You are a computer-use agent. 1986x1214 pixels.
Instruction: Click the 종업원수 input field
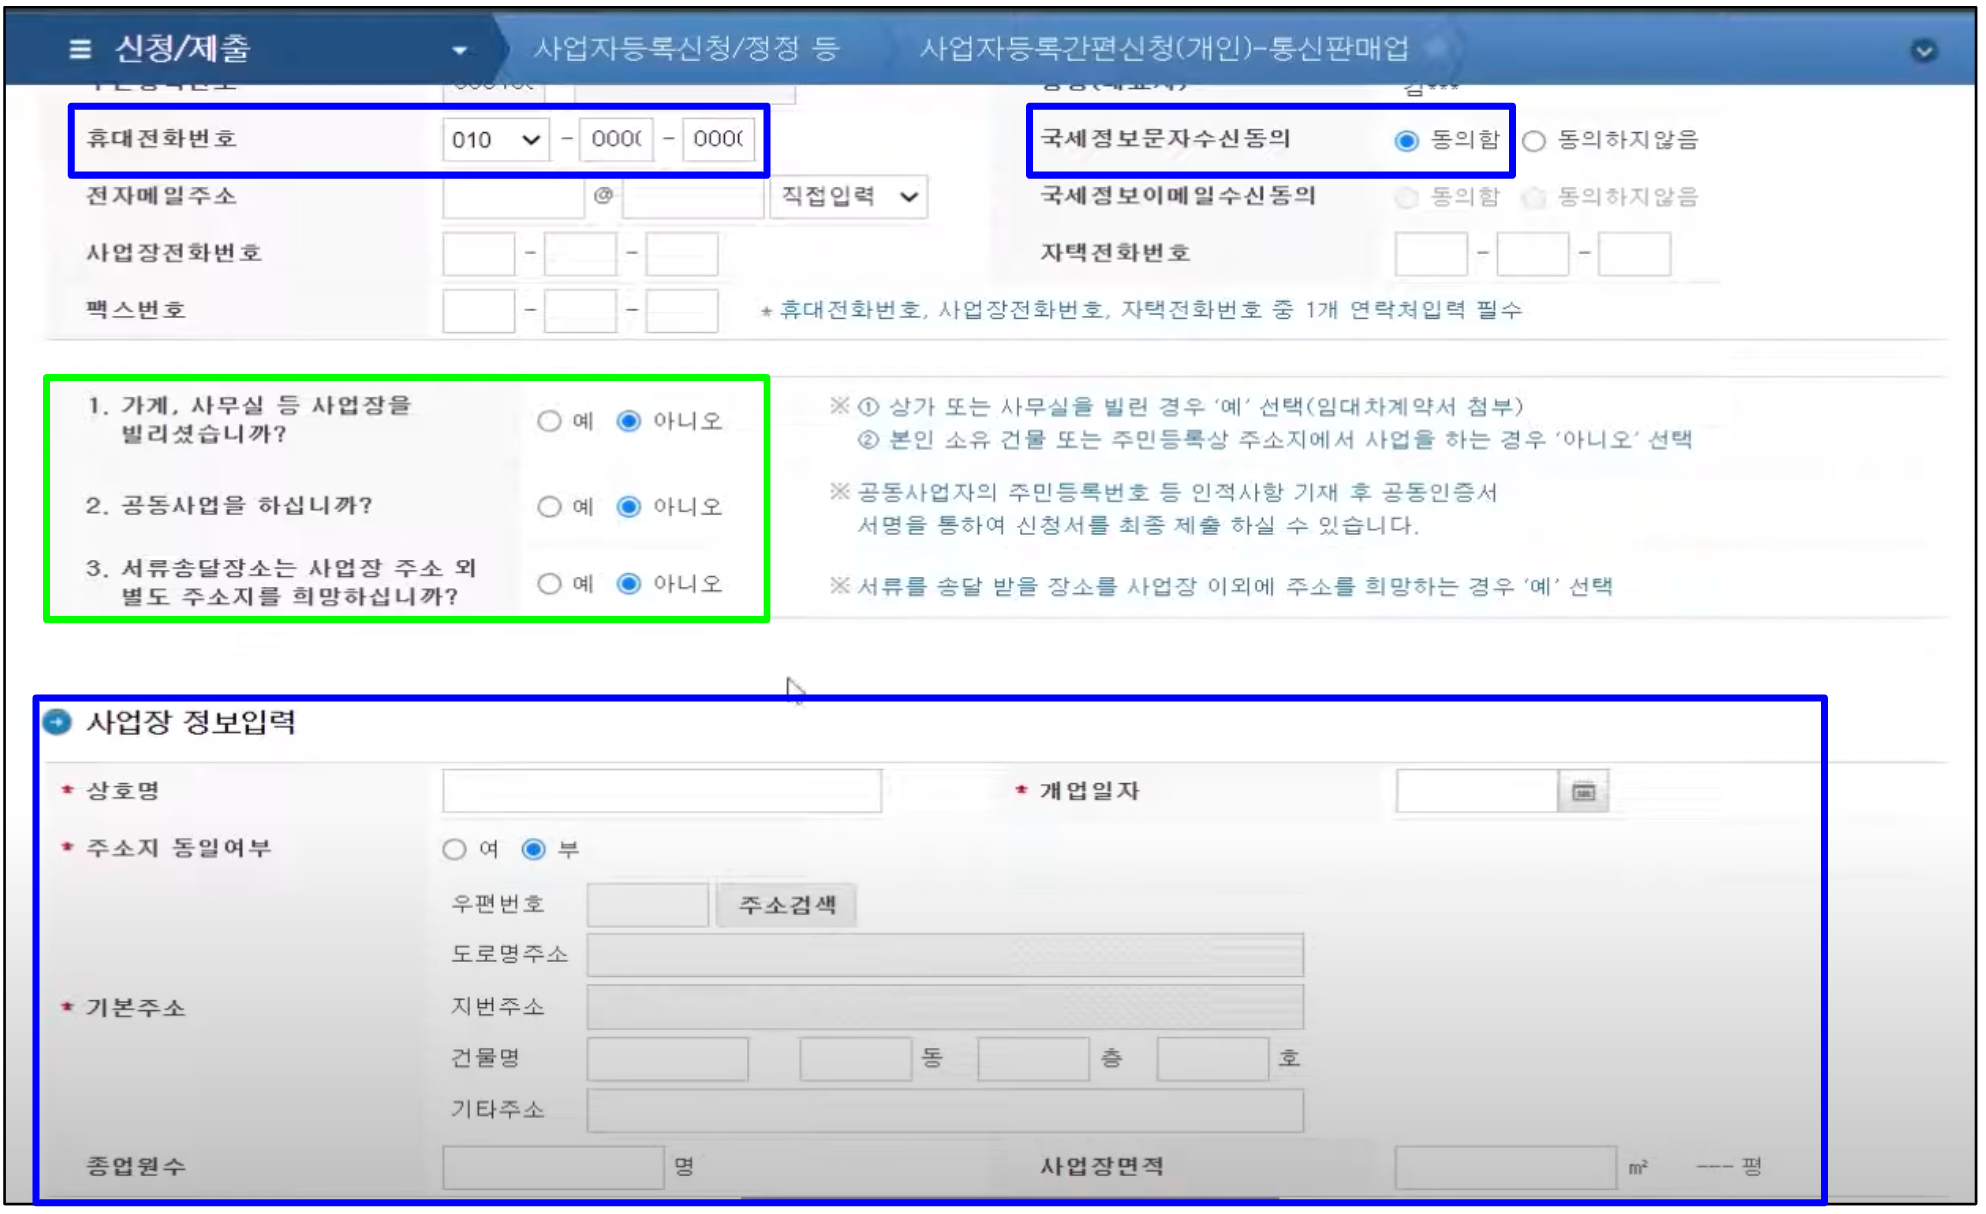pyautogui.click(x=553, y=1166)
